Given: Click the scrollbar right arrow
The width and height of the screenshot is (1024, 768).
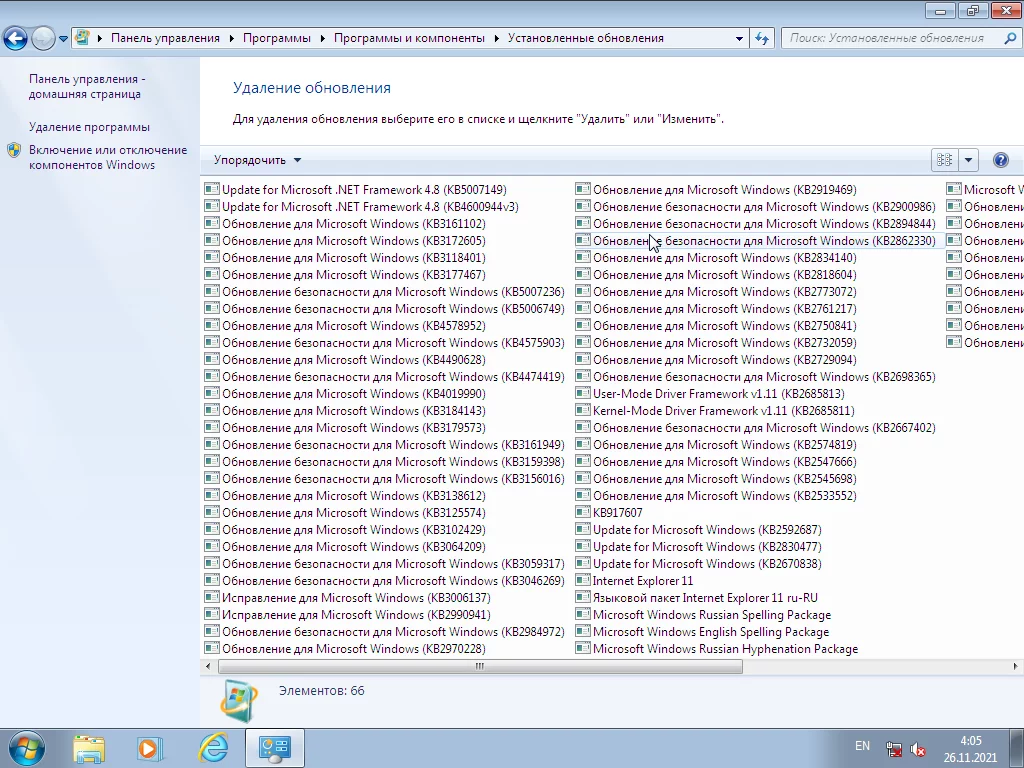Looking at the screenshot, I should [x=1015, y=666].
